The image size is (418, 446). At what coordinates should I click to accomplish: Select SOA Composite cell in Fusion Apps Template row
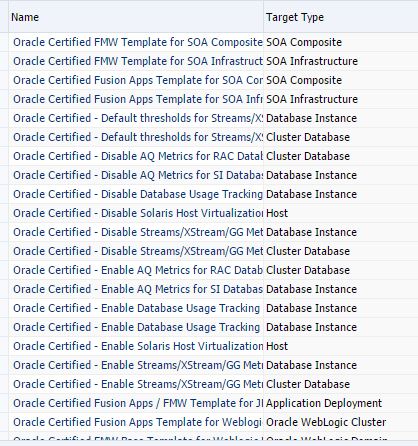coord(304,80)
